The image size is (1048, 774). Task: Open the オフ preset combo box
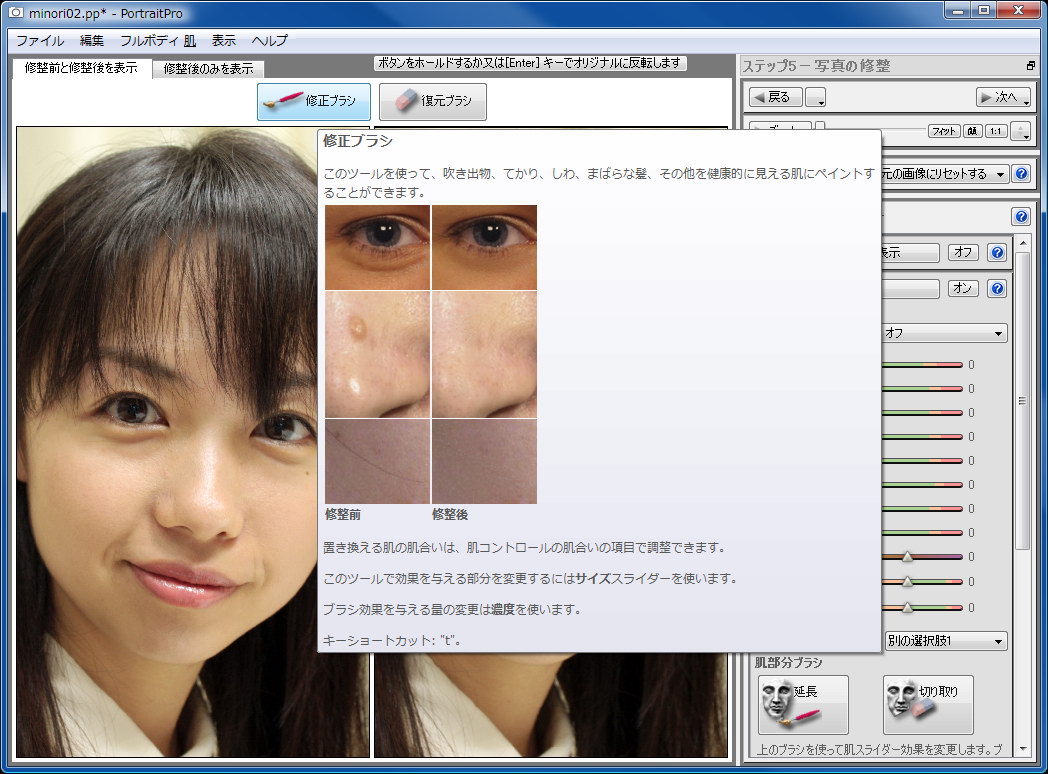pos(944,333)
